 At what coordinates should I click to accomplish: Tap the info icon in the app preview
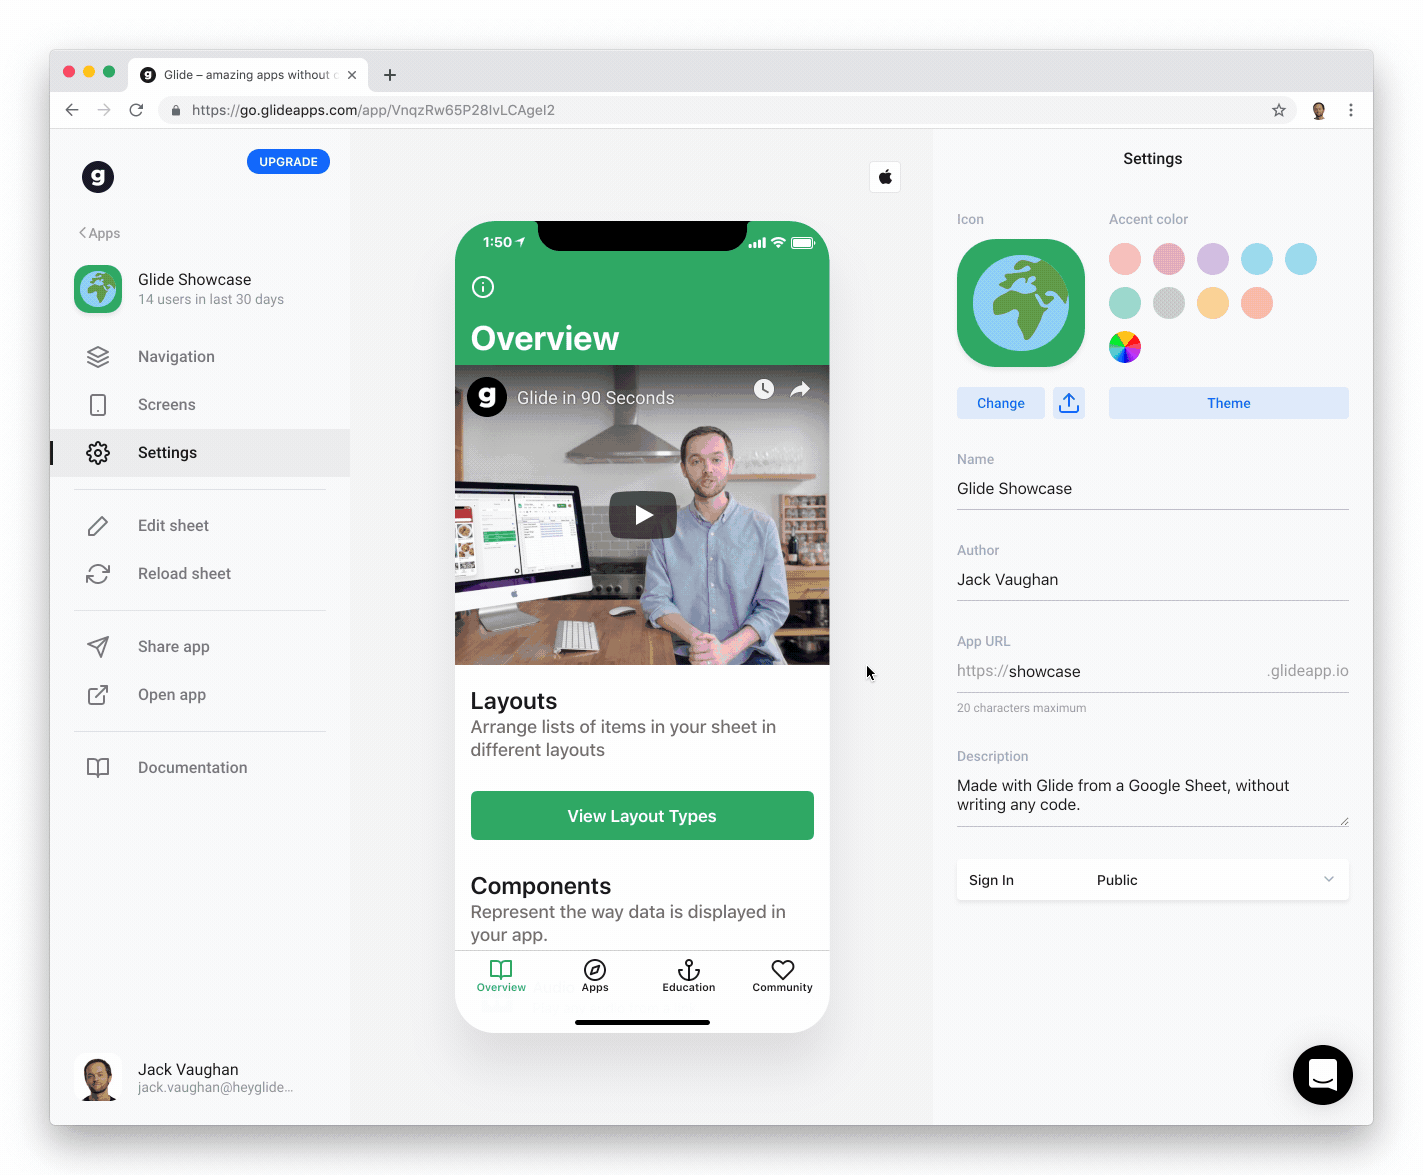tap(483, 287)
